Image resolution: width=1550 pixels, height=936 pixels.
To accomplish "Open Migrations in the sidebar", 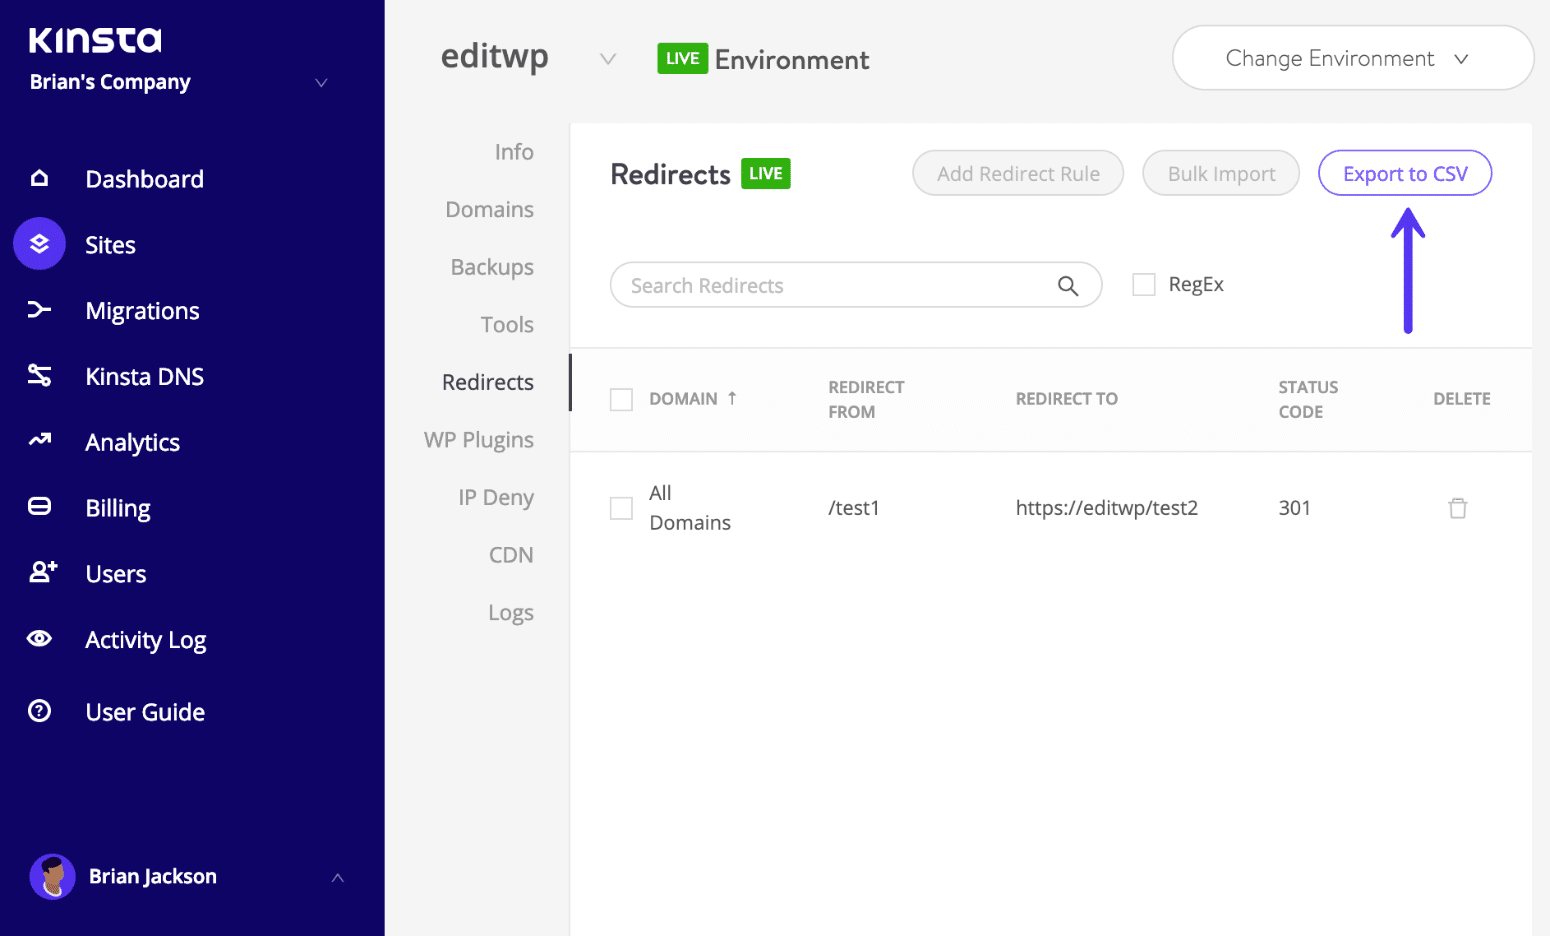I will pos(143,311).
